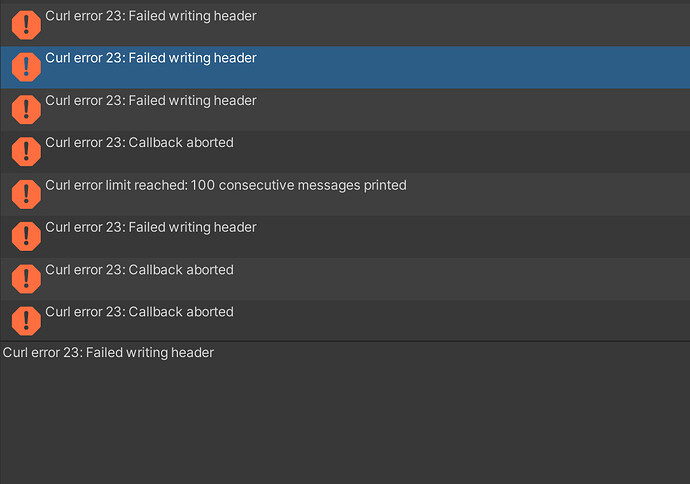Click the detail pane text Curl error 23
Viewport: 690px width, 484px height.
coord(42,353)
